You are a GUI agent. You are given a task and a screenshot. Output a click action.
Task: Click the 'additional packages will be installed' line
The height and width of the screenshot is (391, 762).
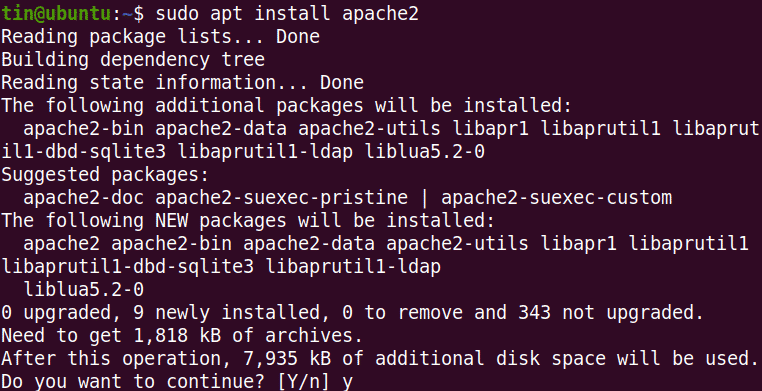coord(287,105)
